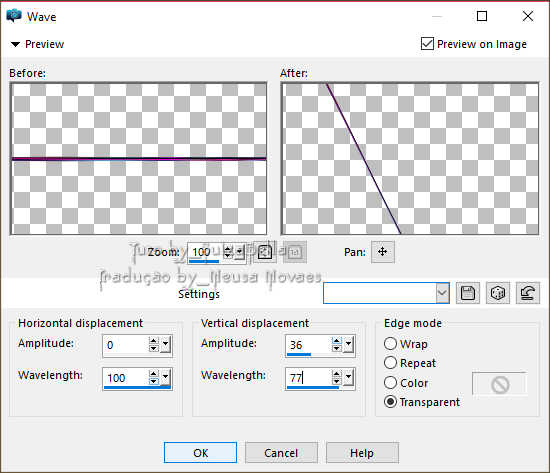Open the Settings presets dropdown
The width and height of the screenshot is (550, 473).
coord(442,293)
